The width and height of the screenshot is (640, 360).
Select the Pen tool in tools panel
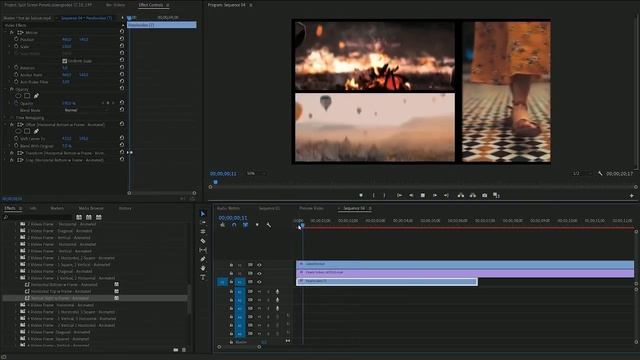[203, 259]
